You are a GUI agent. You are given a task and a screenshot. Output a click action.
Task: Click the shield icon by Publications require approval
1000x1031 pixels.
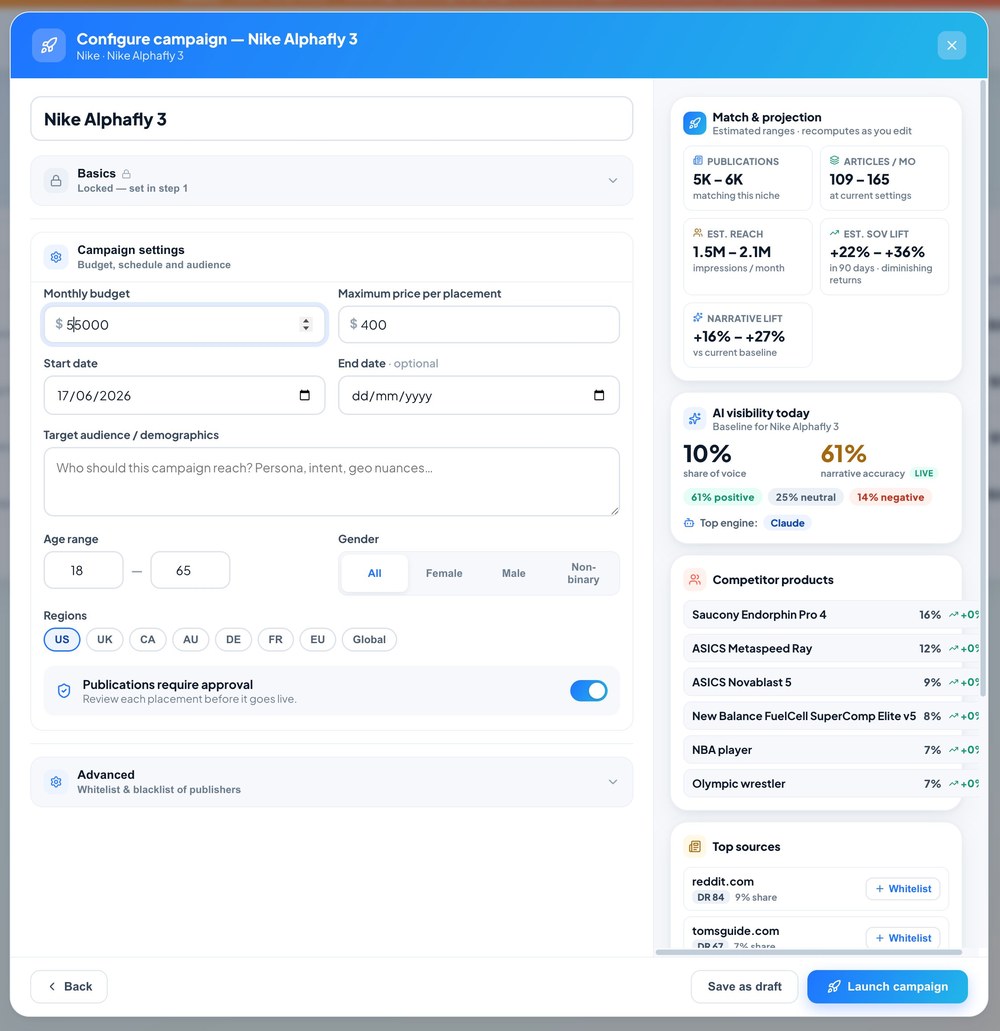click(x=64, y=690)
